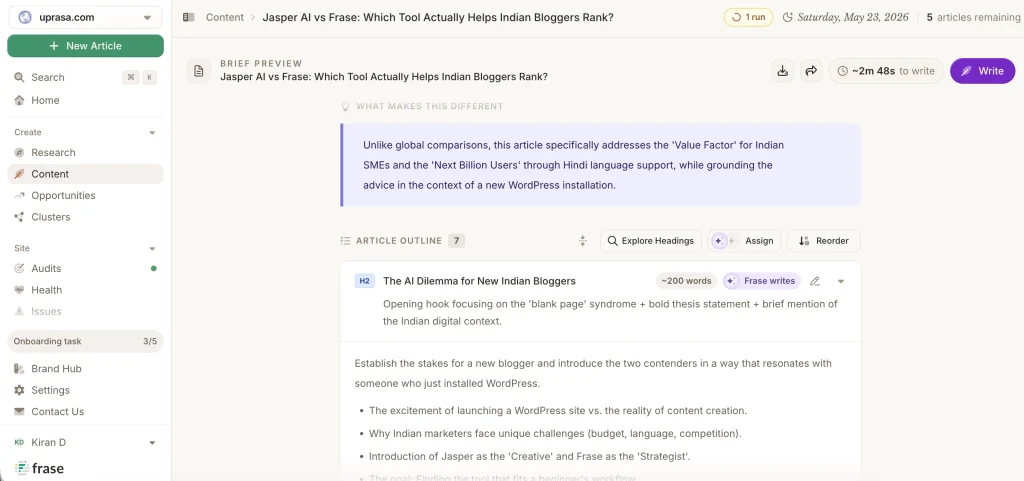
Task: Click the Health heartbeat icon
Action: click(19, 290)
